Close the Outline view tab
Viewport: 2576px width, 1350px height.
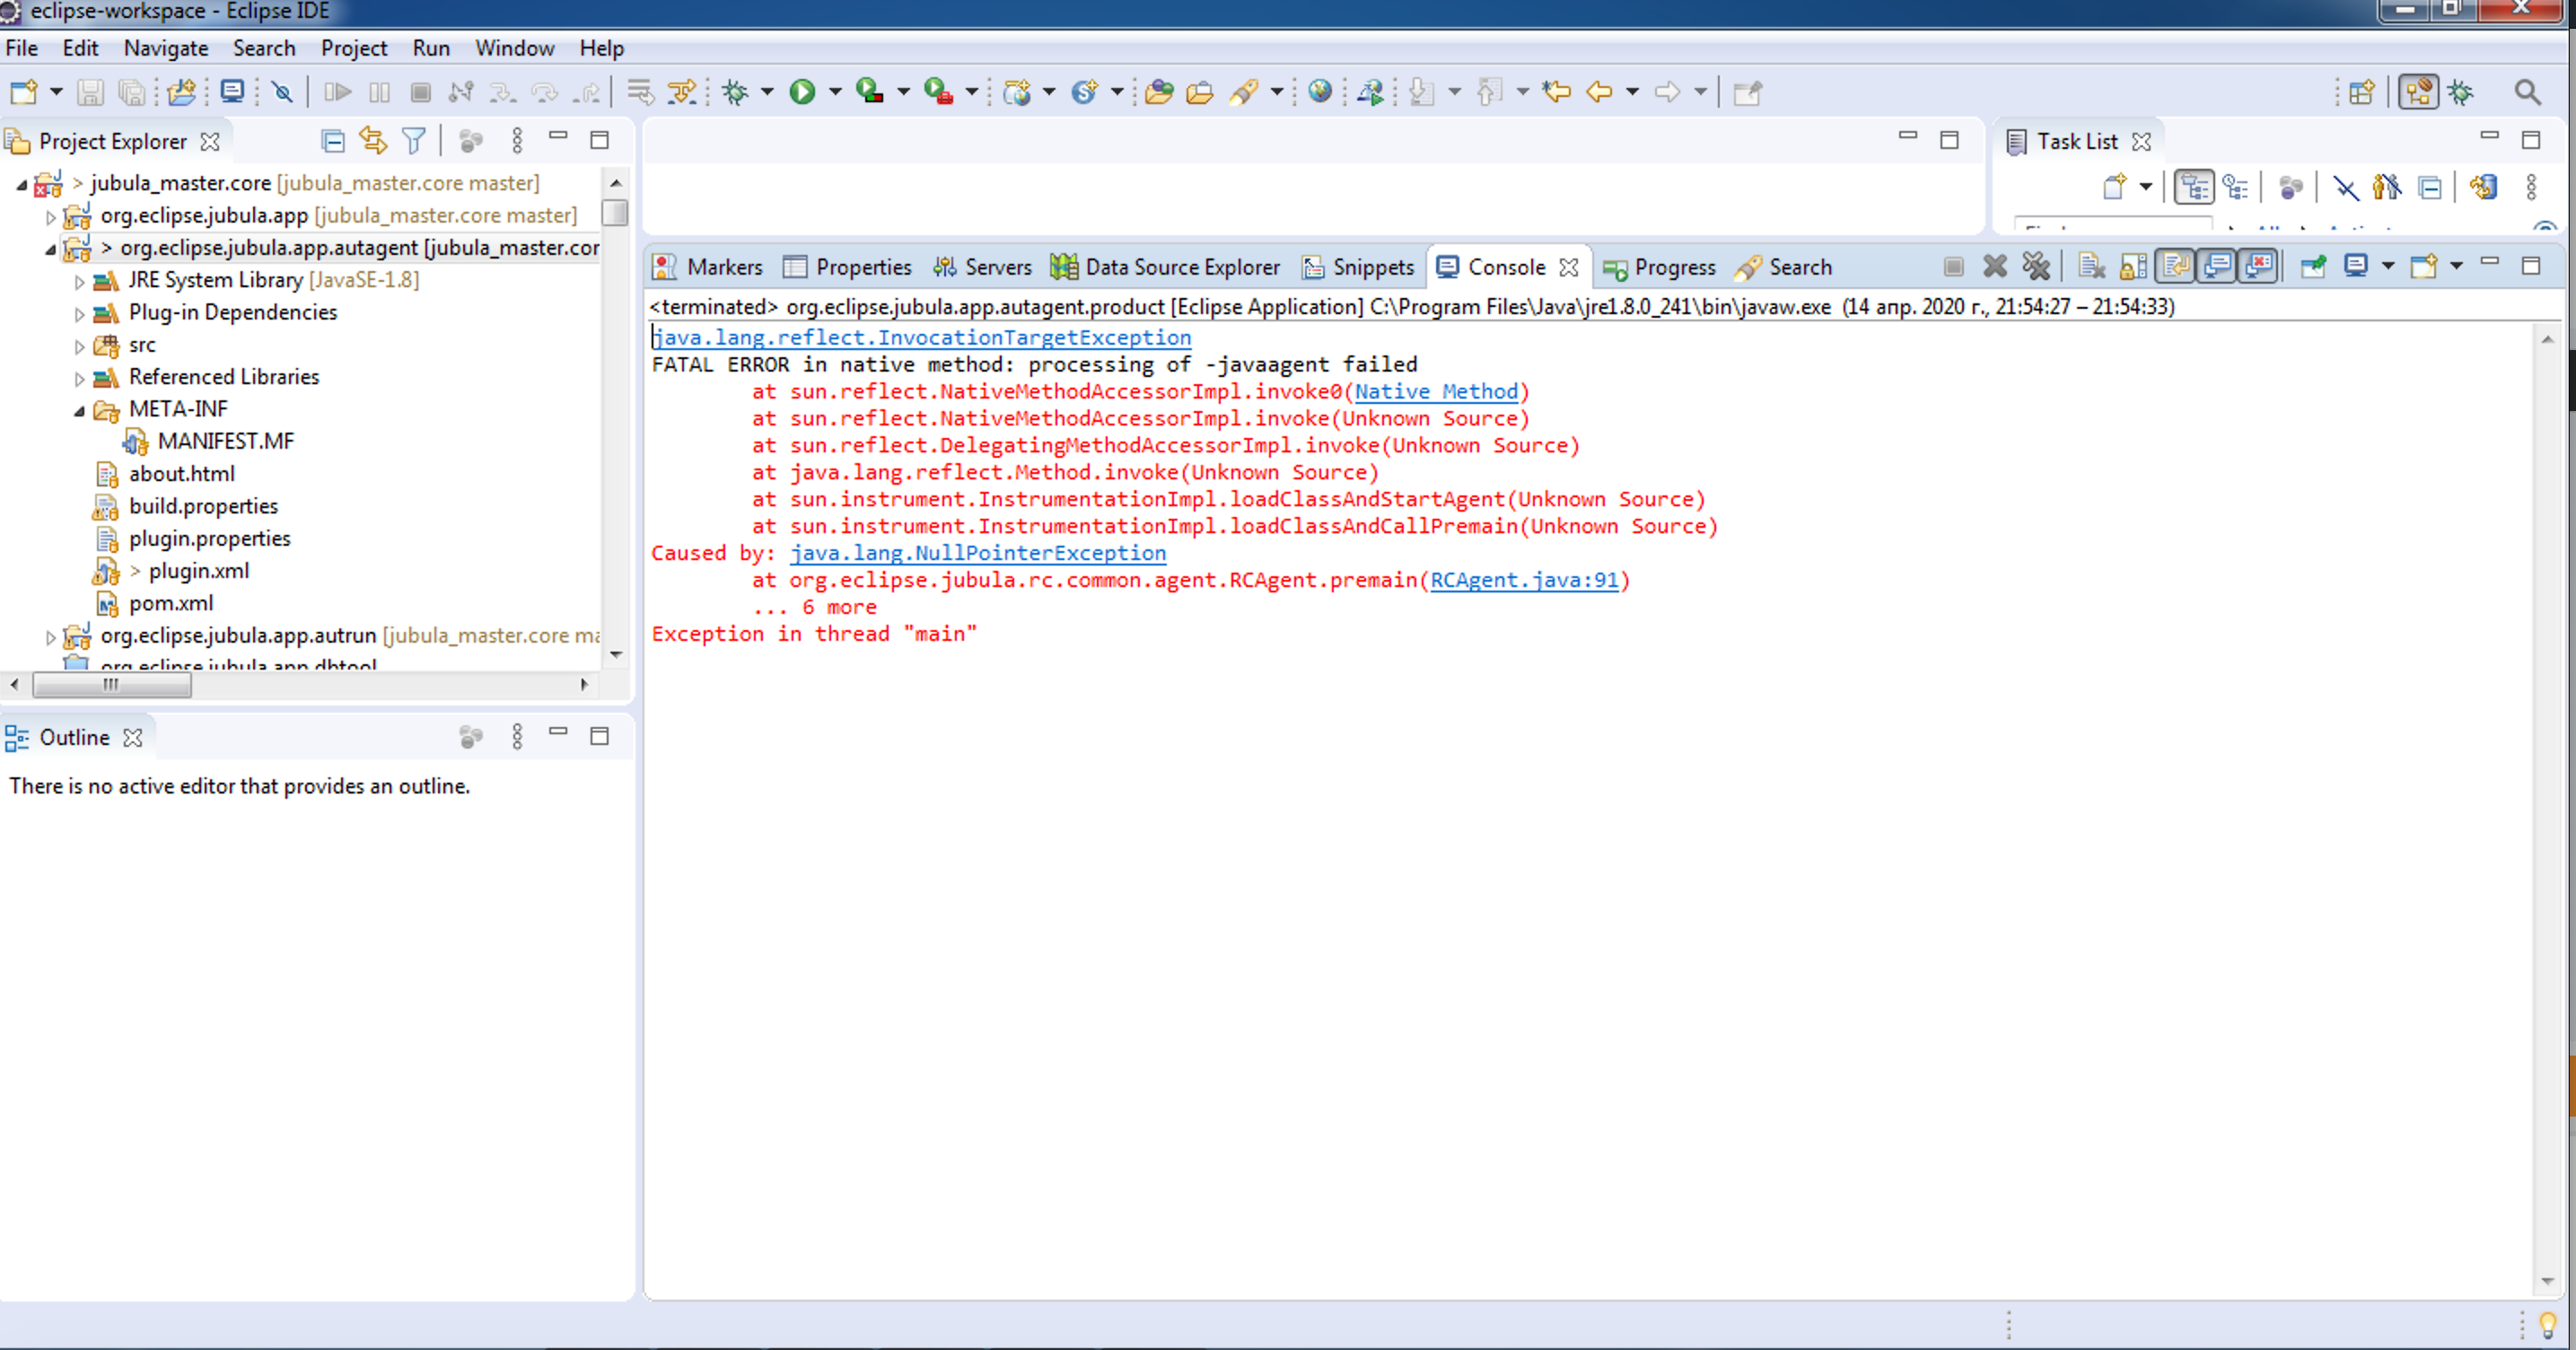point(132,738)
